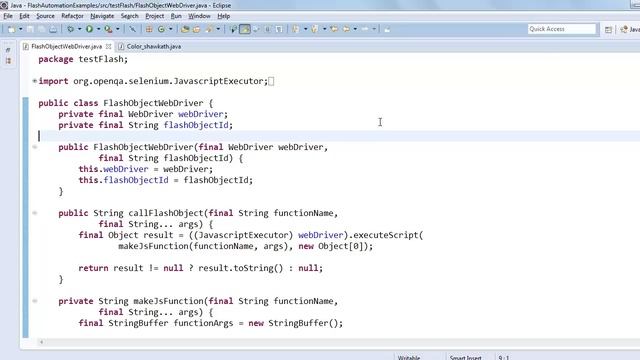Viewport: 640px width, 360px height.
Task: Click the Open Task toolbar icon
Action: [x=197, y=29]
